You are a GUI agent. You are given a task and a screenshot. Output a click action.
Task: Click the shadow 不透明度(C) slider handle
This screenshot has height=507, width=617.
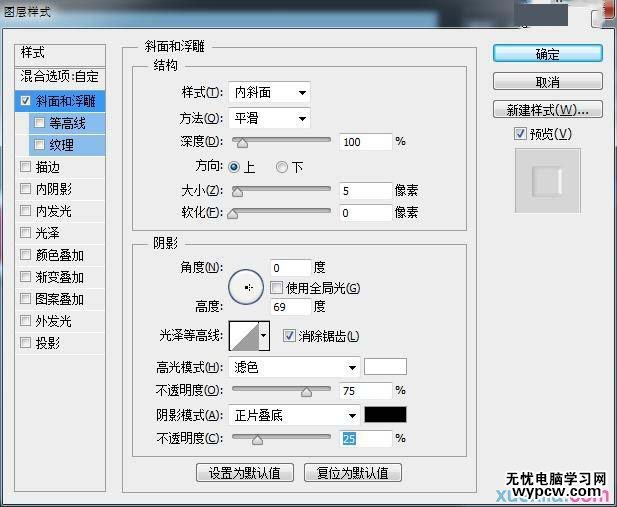coord(257,439)
